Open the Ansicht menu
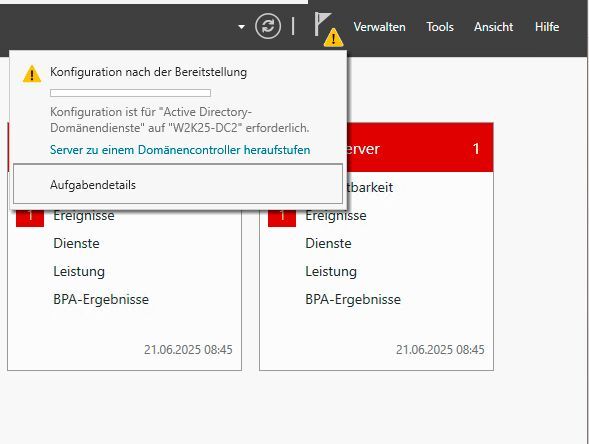Viewport: 589px width, 444px height. pyautogui.click(x=493, y=27)
